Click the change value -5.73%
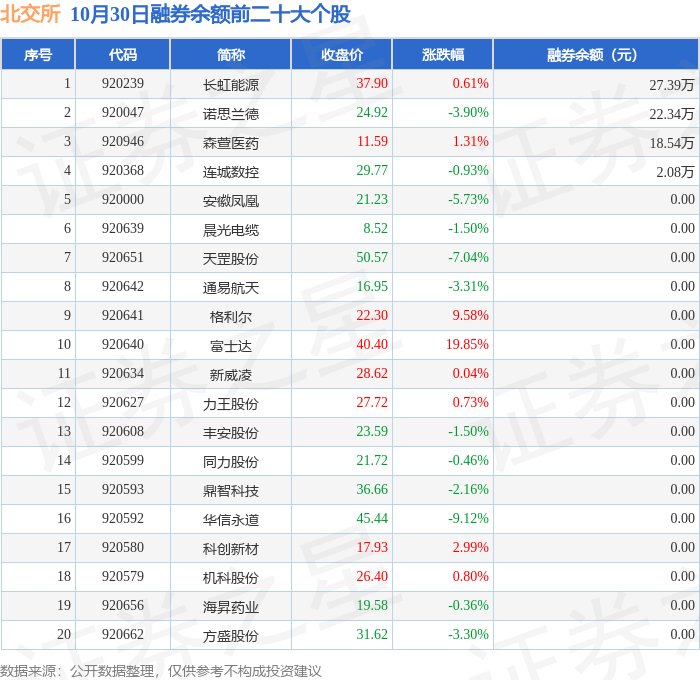The image size is (700, 680). click(468, 200)
